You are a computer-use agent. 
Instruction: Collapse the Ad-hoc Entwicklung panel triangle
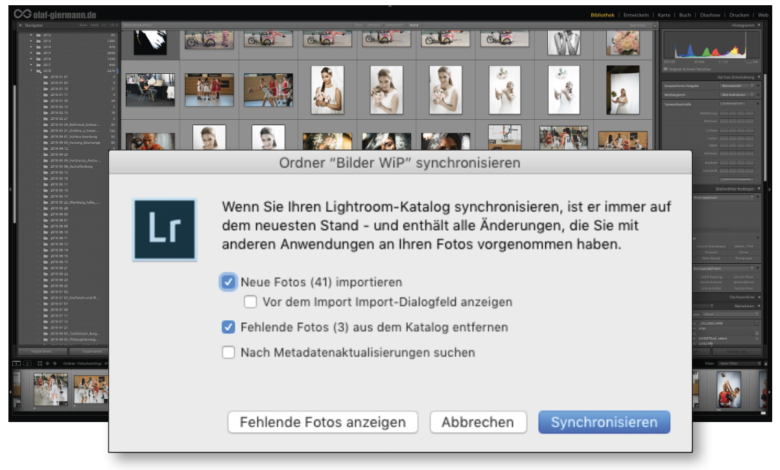tap(759, 77)
